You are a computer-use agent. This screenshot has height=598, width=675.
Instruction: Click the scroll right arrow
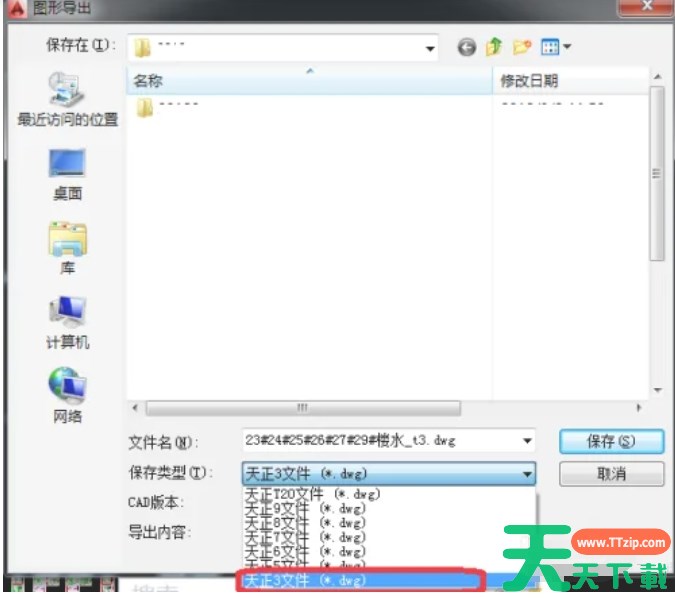click(x=639, y=408)
